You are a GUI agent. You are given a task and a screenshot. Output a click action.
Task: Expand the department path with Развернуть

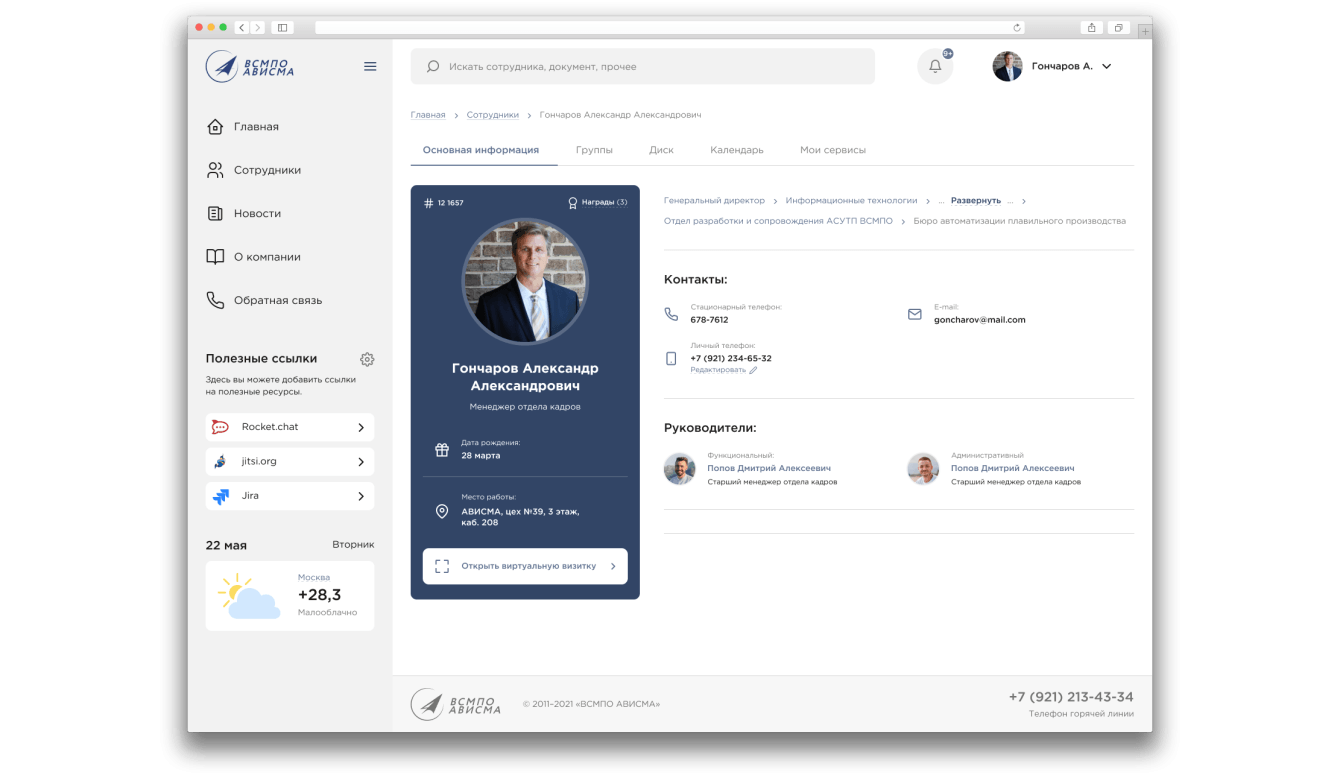click(976, 201)
